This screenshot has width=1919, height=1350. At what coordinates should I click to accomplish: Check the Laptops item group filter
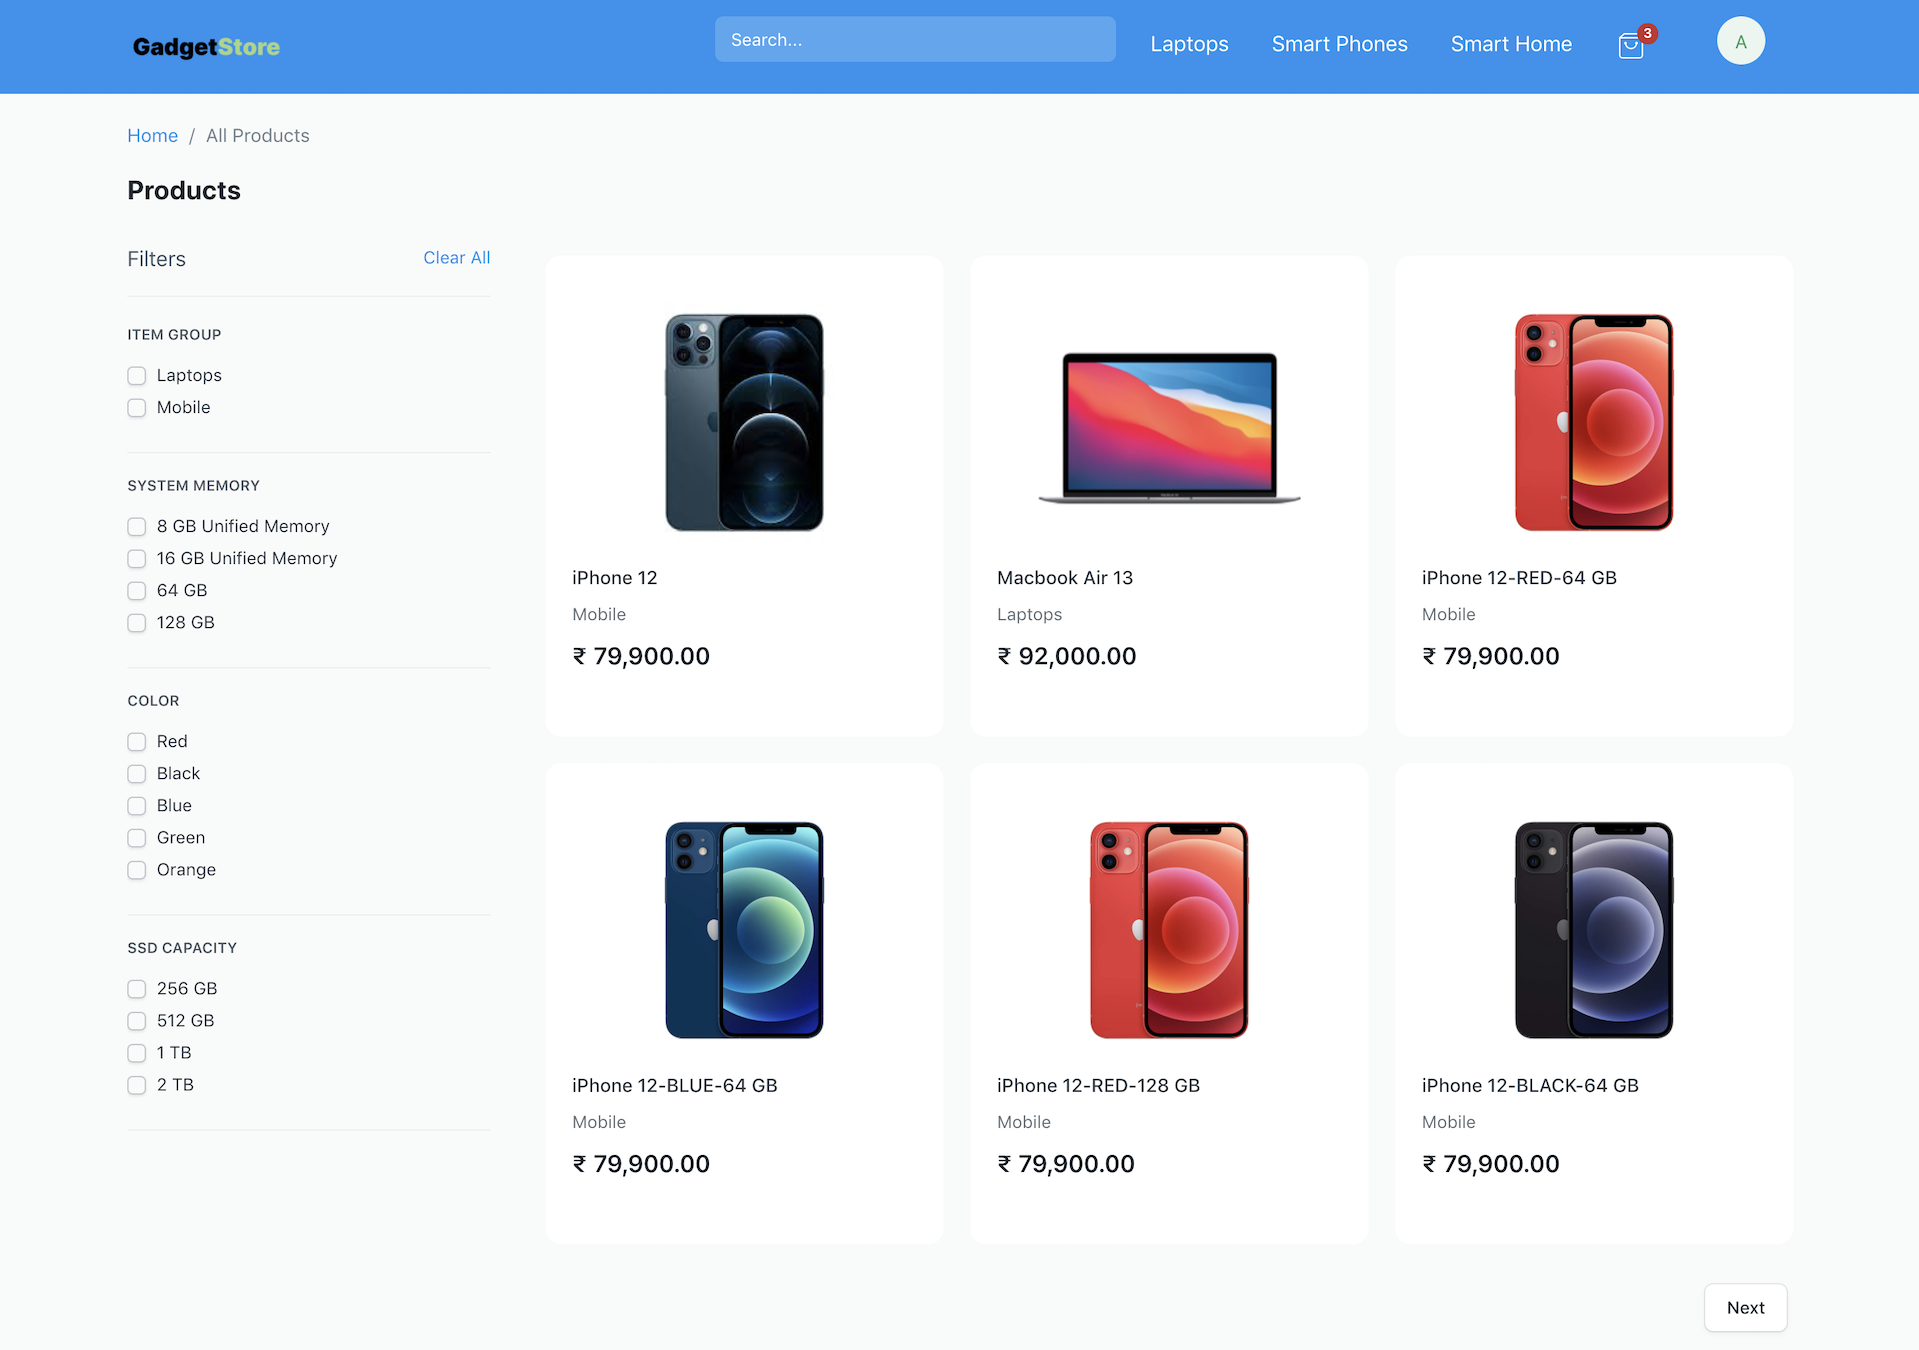coord(137,376)
